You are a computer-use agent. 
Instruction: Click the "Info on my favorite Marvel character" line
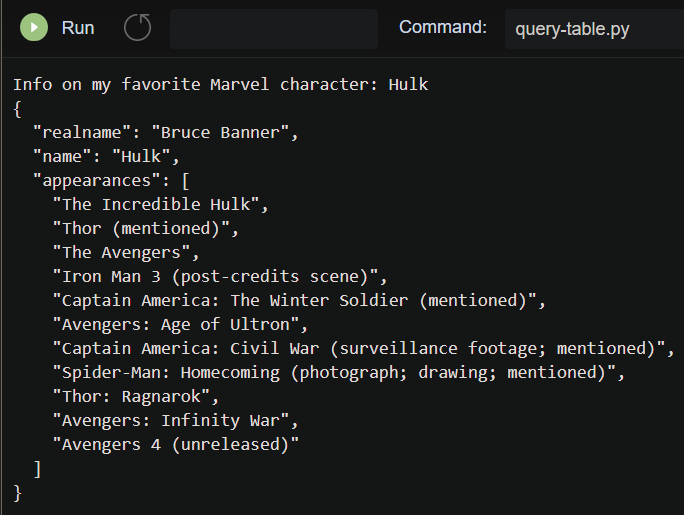coord(220,84)
